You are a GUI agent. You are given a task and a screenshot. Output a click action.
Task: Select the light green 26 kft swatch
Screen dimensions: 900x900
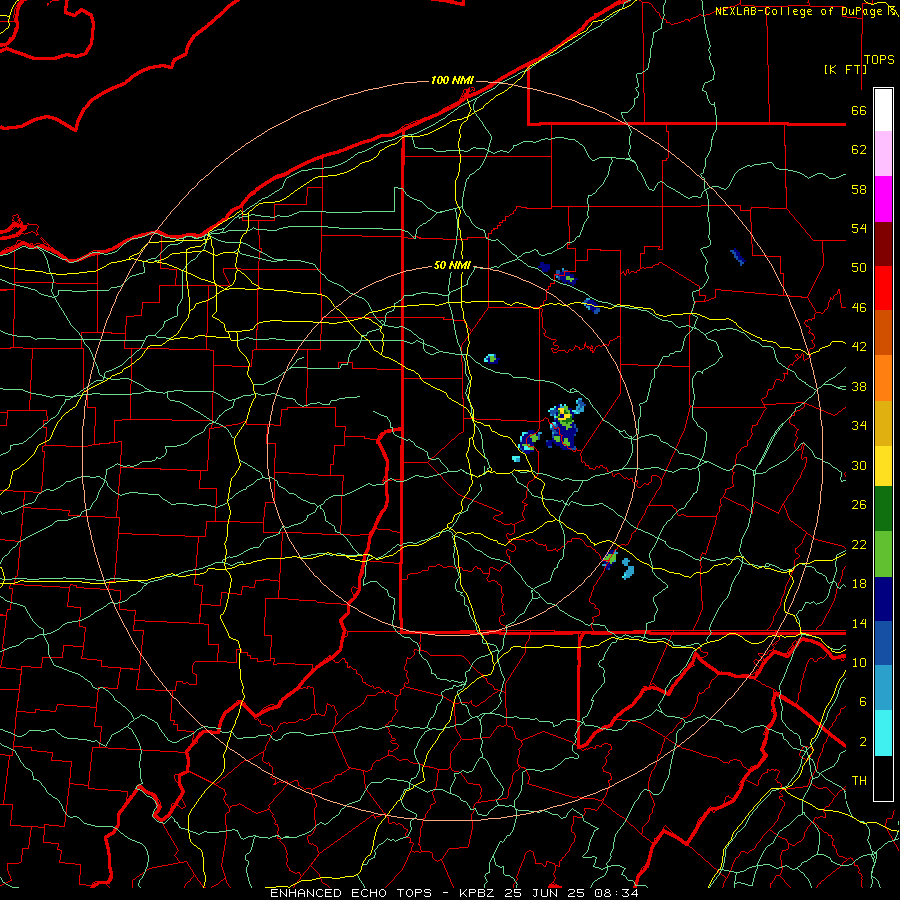(883, 554)
